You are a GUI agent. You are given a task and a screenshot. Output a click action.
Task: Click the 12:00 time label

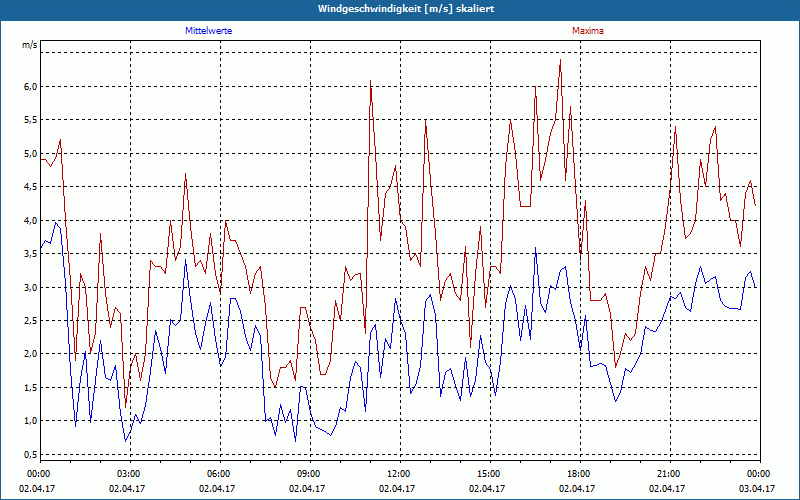tap(397, 474)
